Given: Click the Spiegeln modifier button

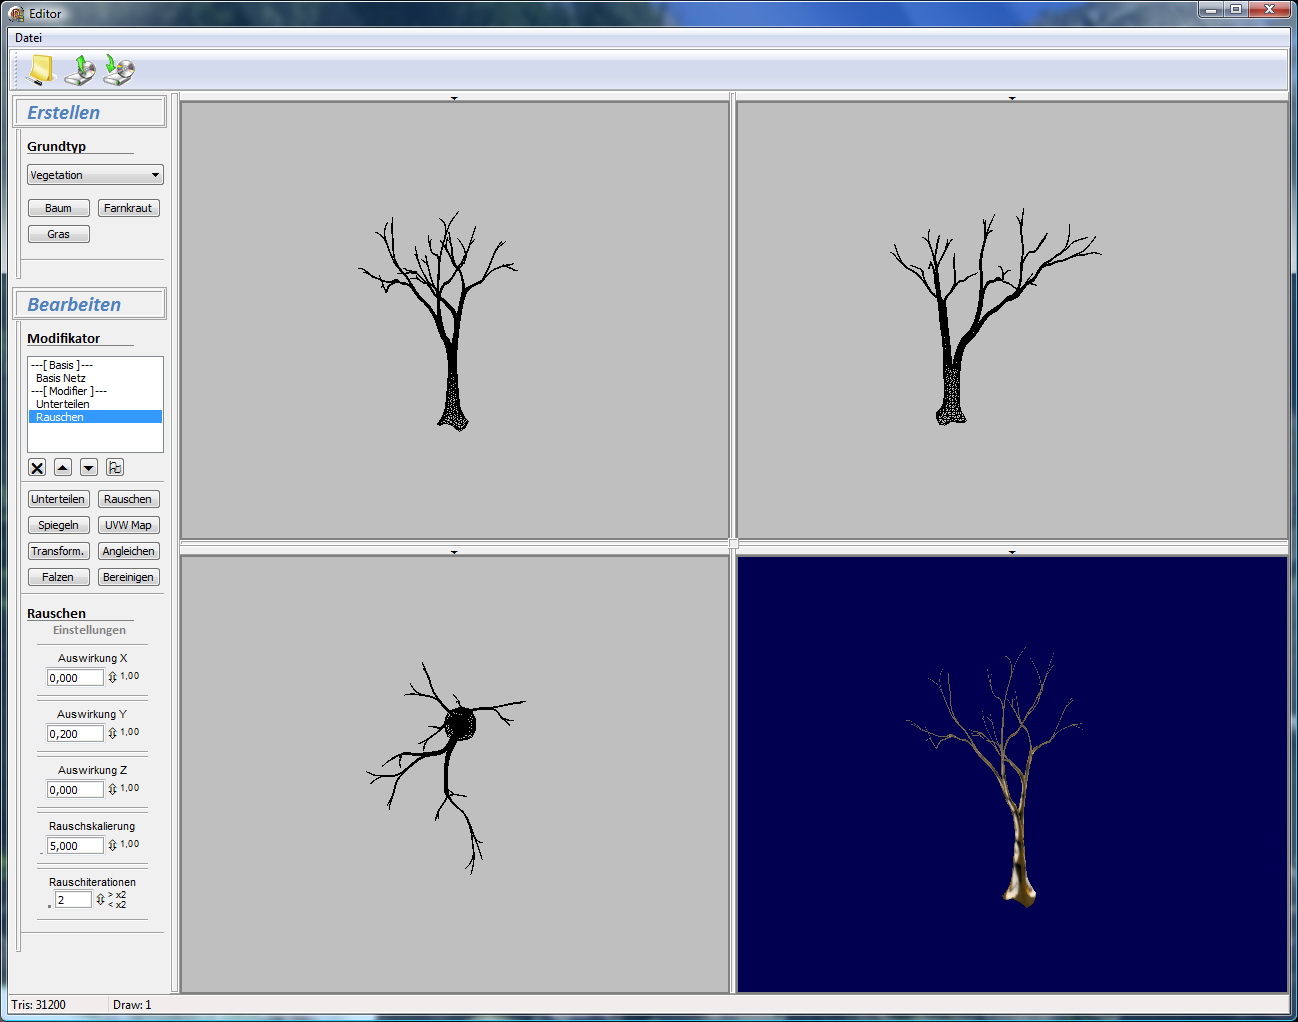Looking at the screenshot, I should [58, 525].
